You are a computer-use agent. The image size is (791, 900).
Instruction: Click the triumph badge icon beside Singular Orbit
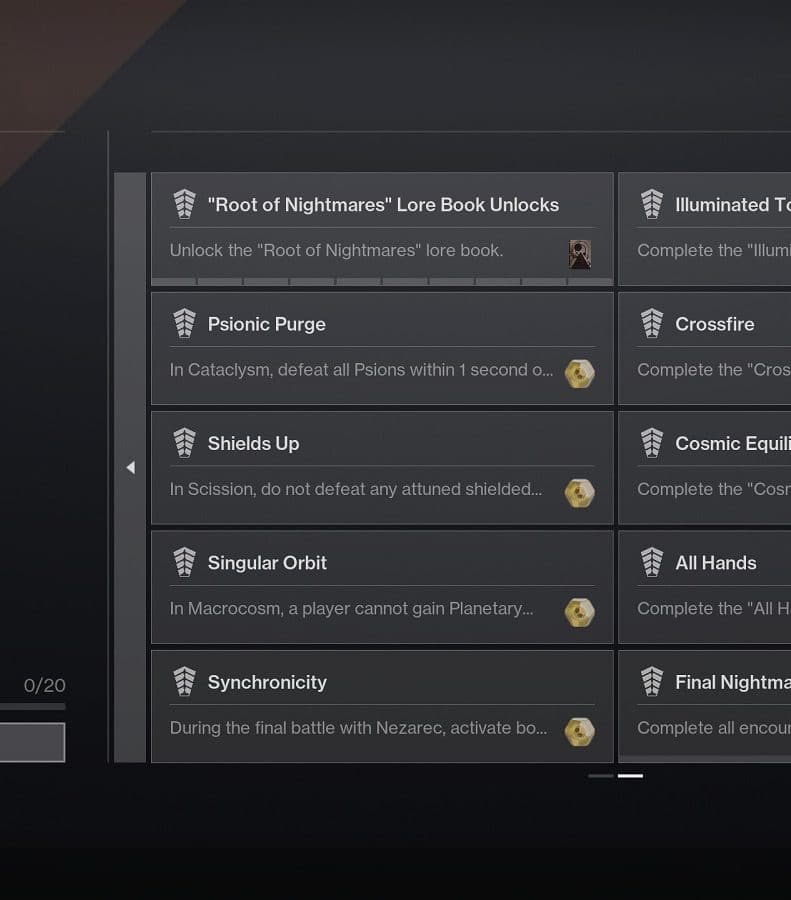(x=184, y=562)
